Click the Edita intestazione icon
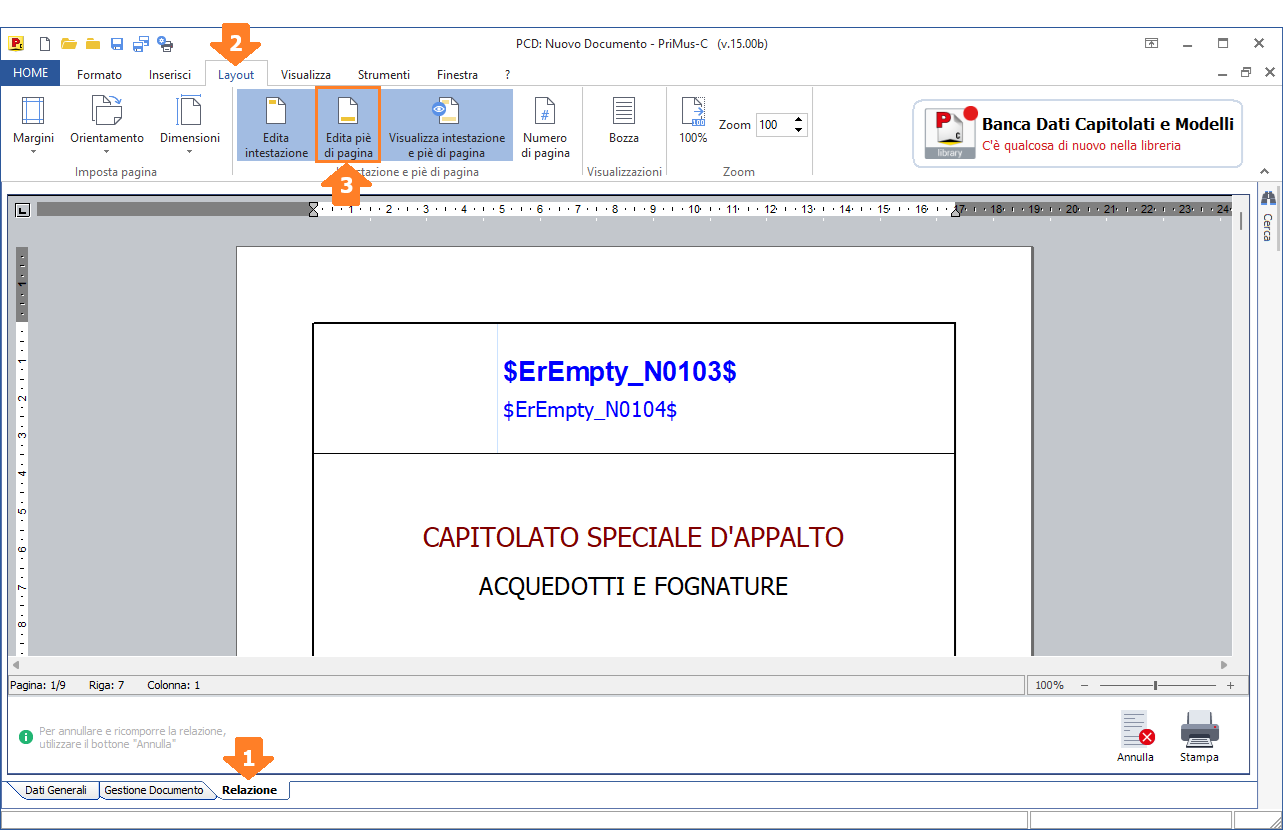Viewport: 1283px width, 830px height. [x=276, y=111]
